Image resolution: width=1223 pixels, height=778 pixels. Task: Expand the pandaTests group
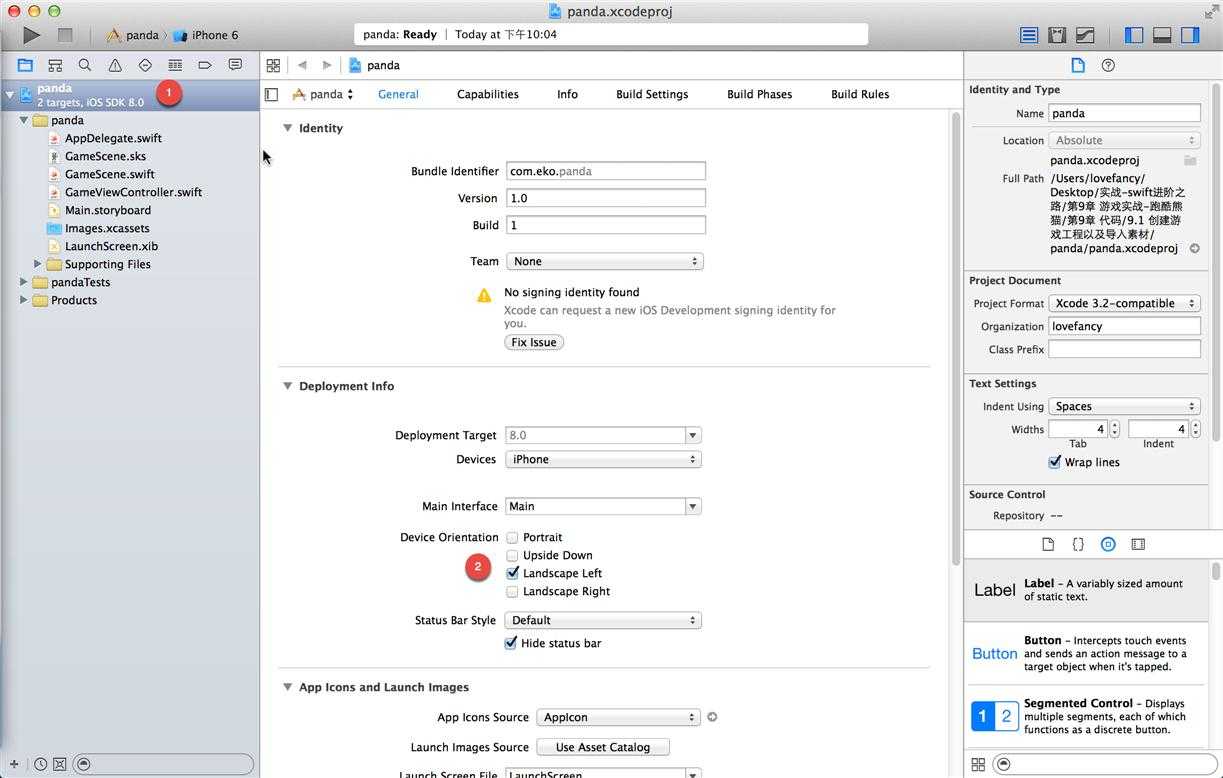[x=24, y=282]
